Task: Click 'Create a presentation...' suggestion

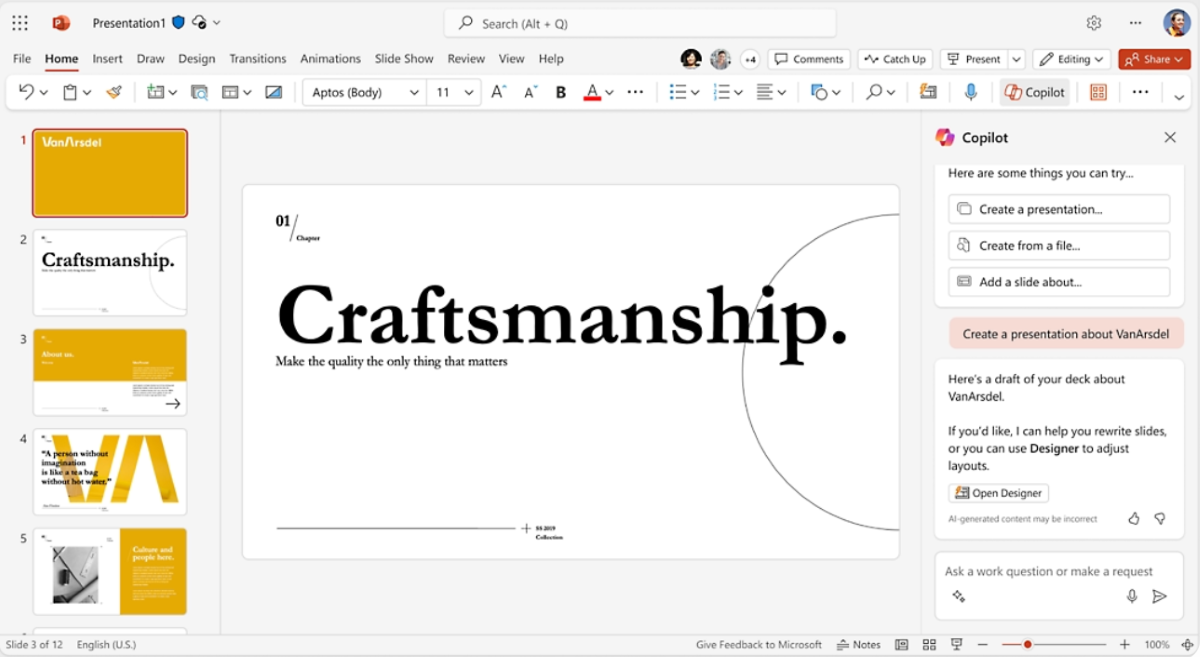Action: (x=1059, y=209)
